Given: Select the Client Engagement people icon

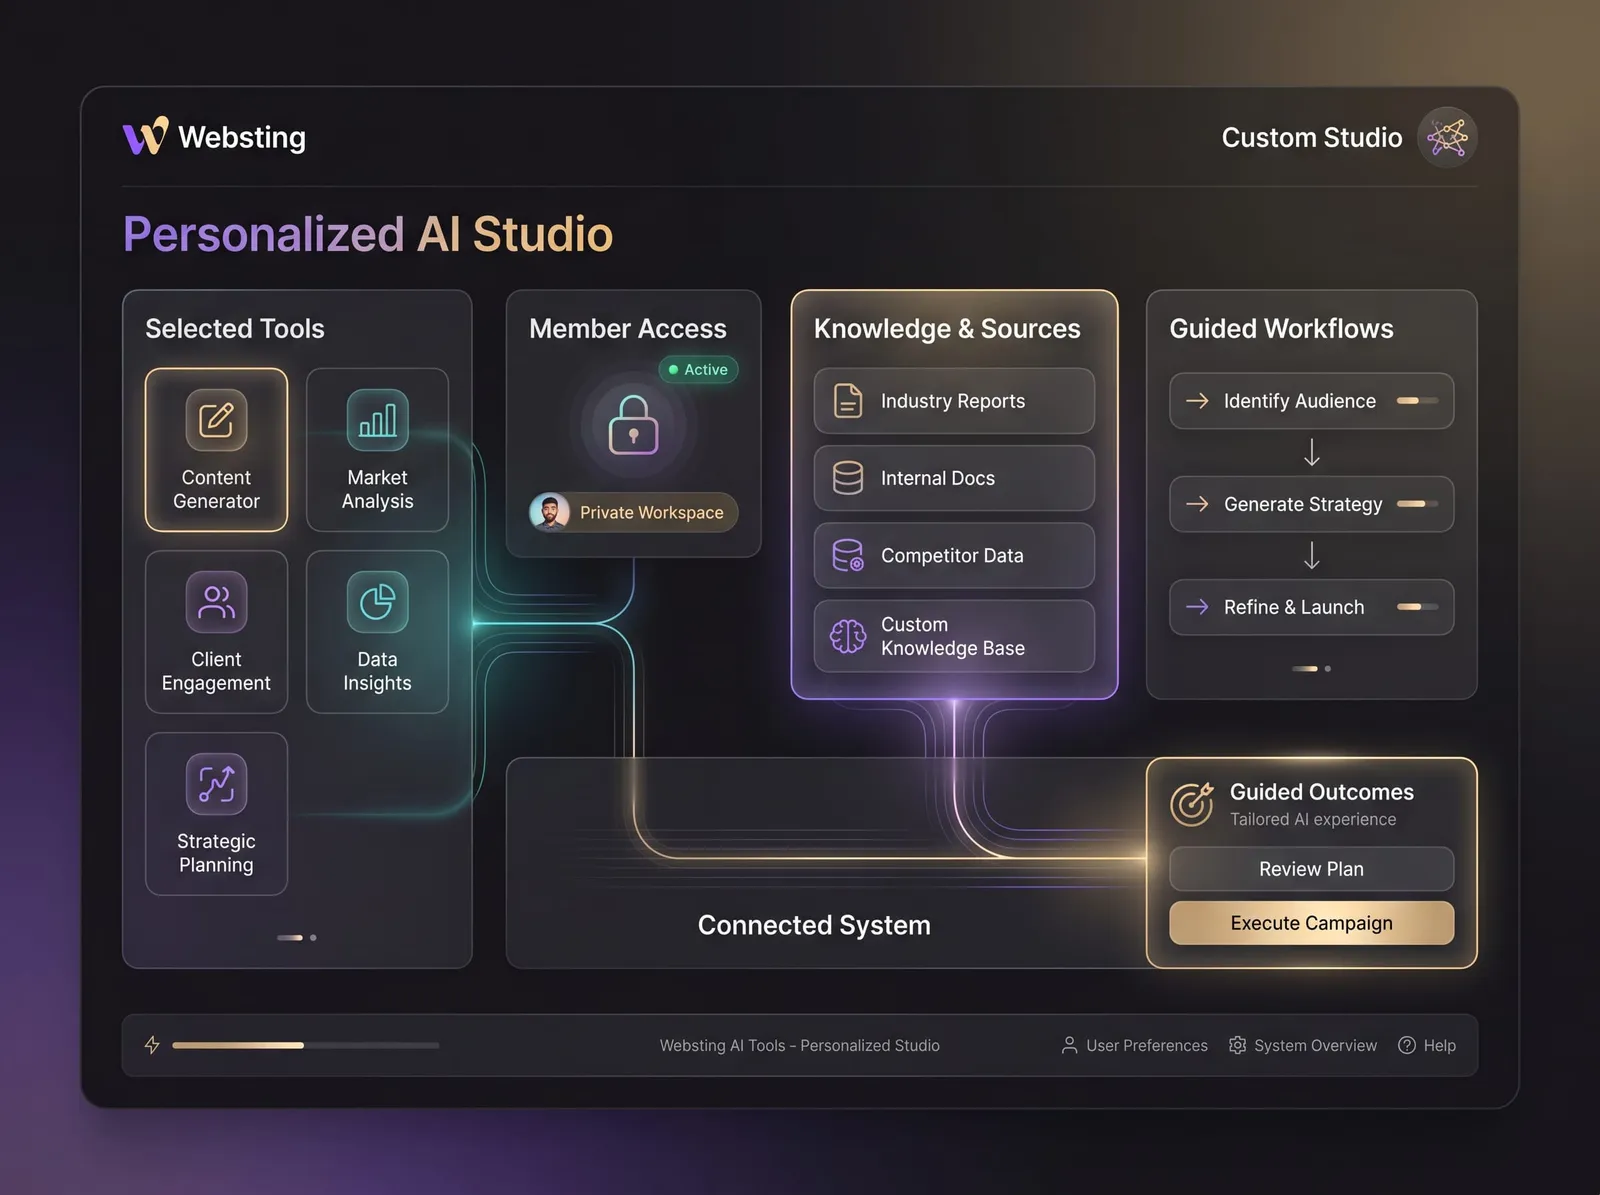Looking at the screenshot, I should click(x=216, y=602).
